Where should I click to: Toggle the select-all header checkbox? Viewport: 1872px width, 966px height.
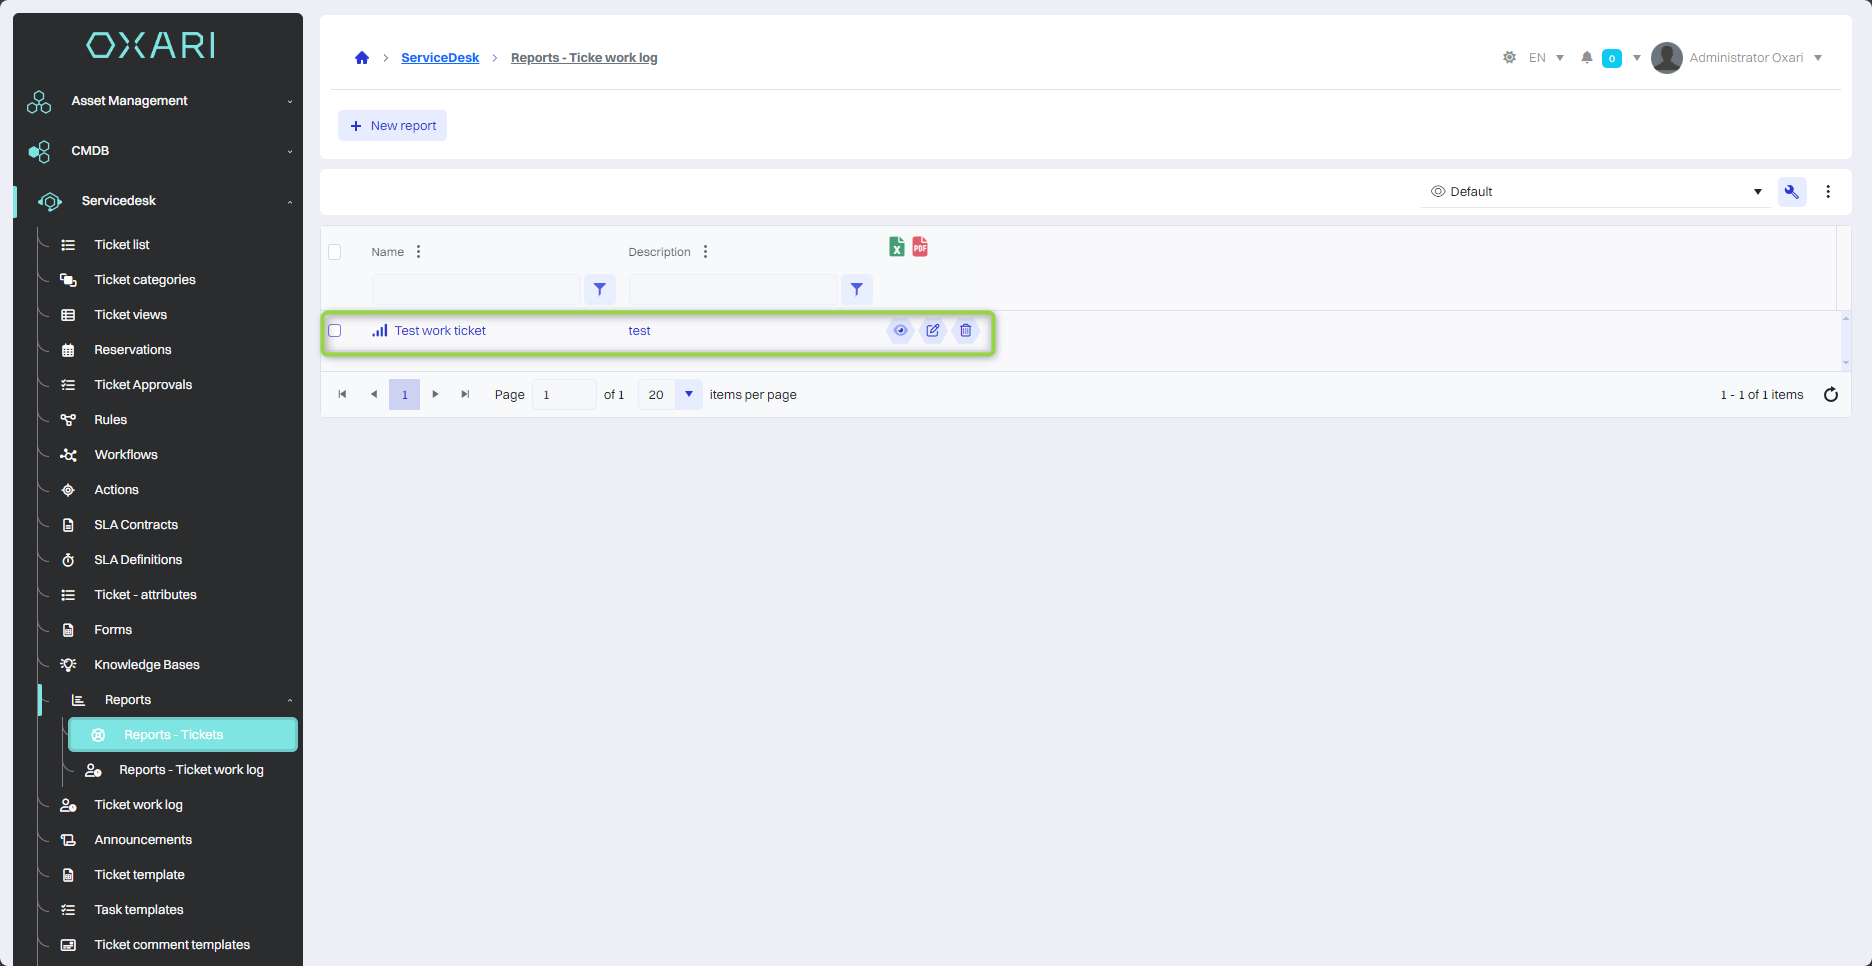pyautogui.click(x=335, y=252)
